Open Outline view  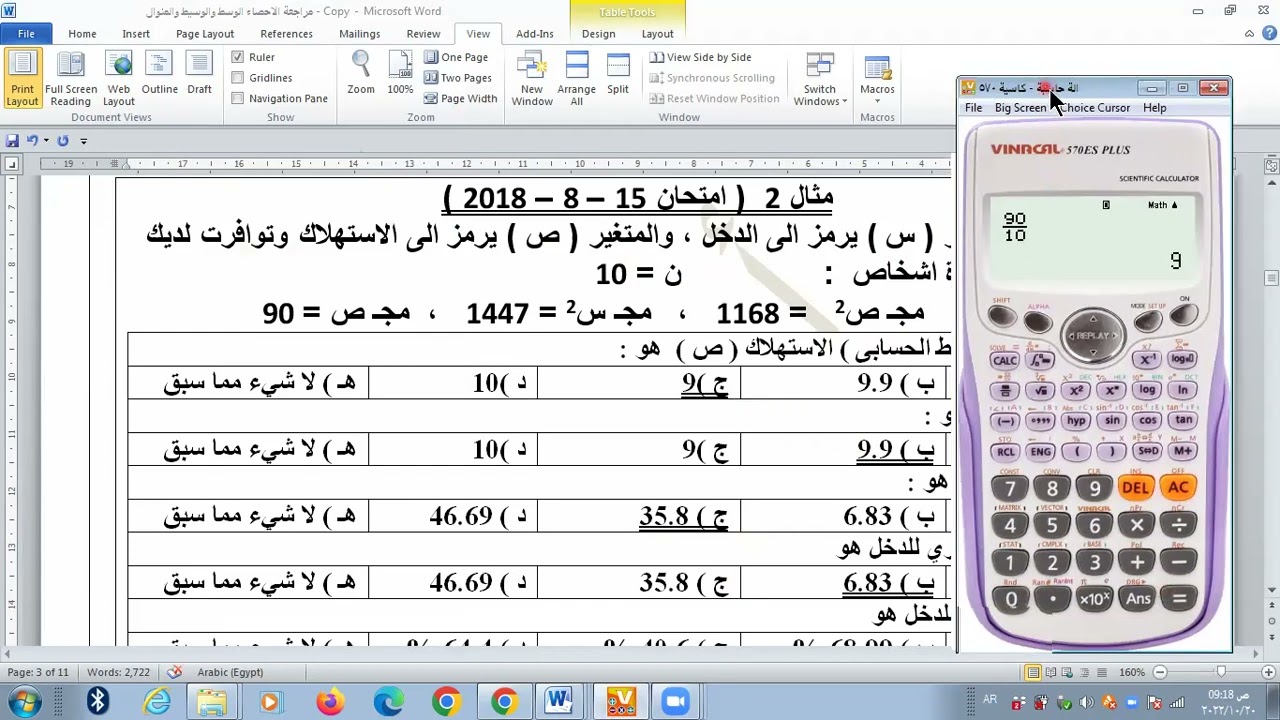(159, 73)
